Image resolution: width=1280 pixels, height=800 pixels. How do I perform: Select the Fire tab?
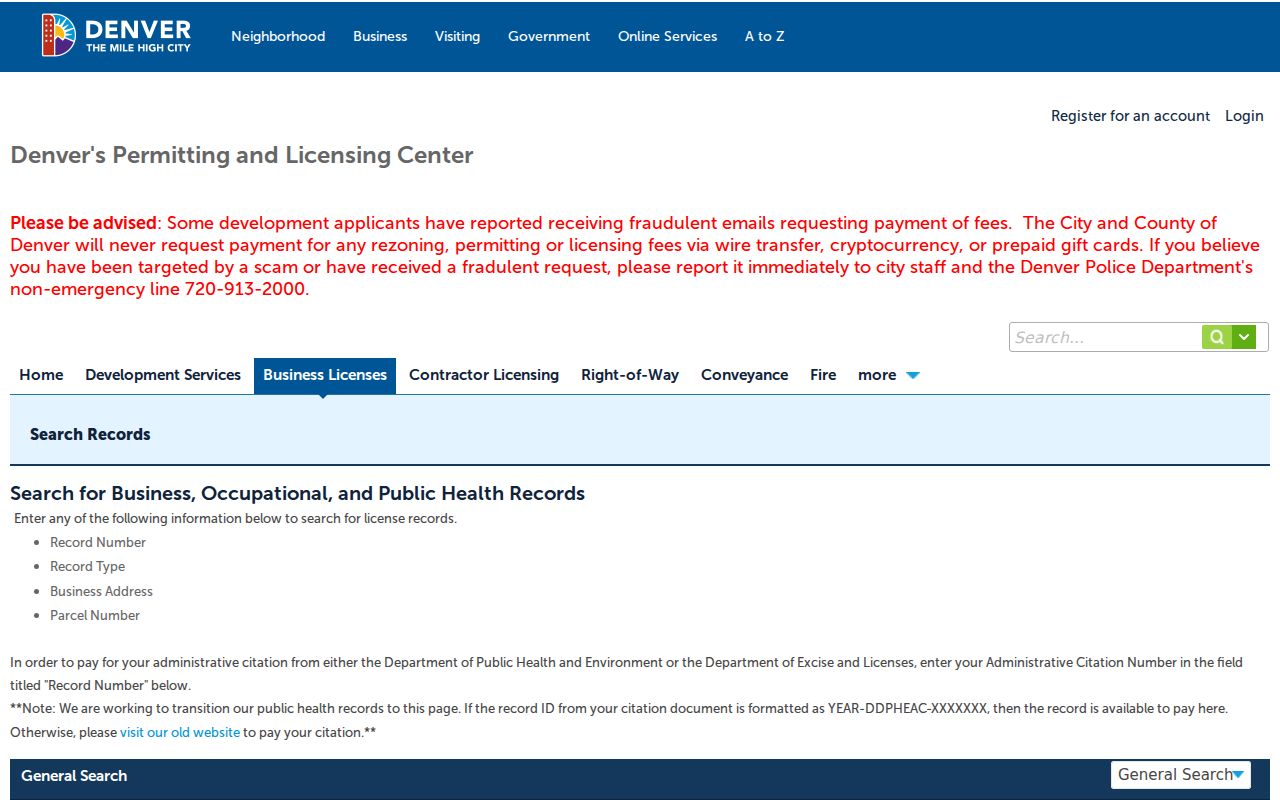[x=823, y=375]
